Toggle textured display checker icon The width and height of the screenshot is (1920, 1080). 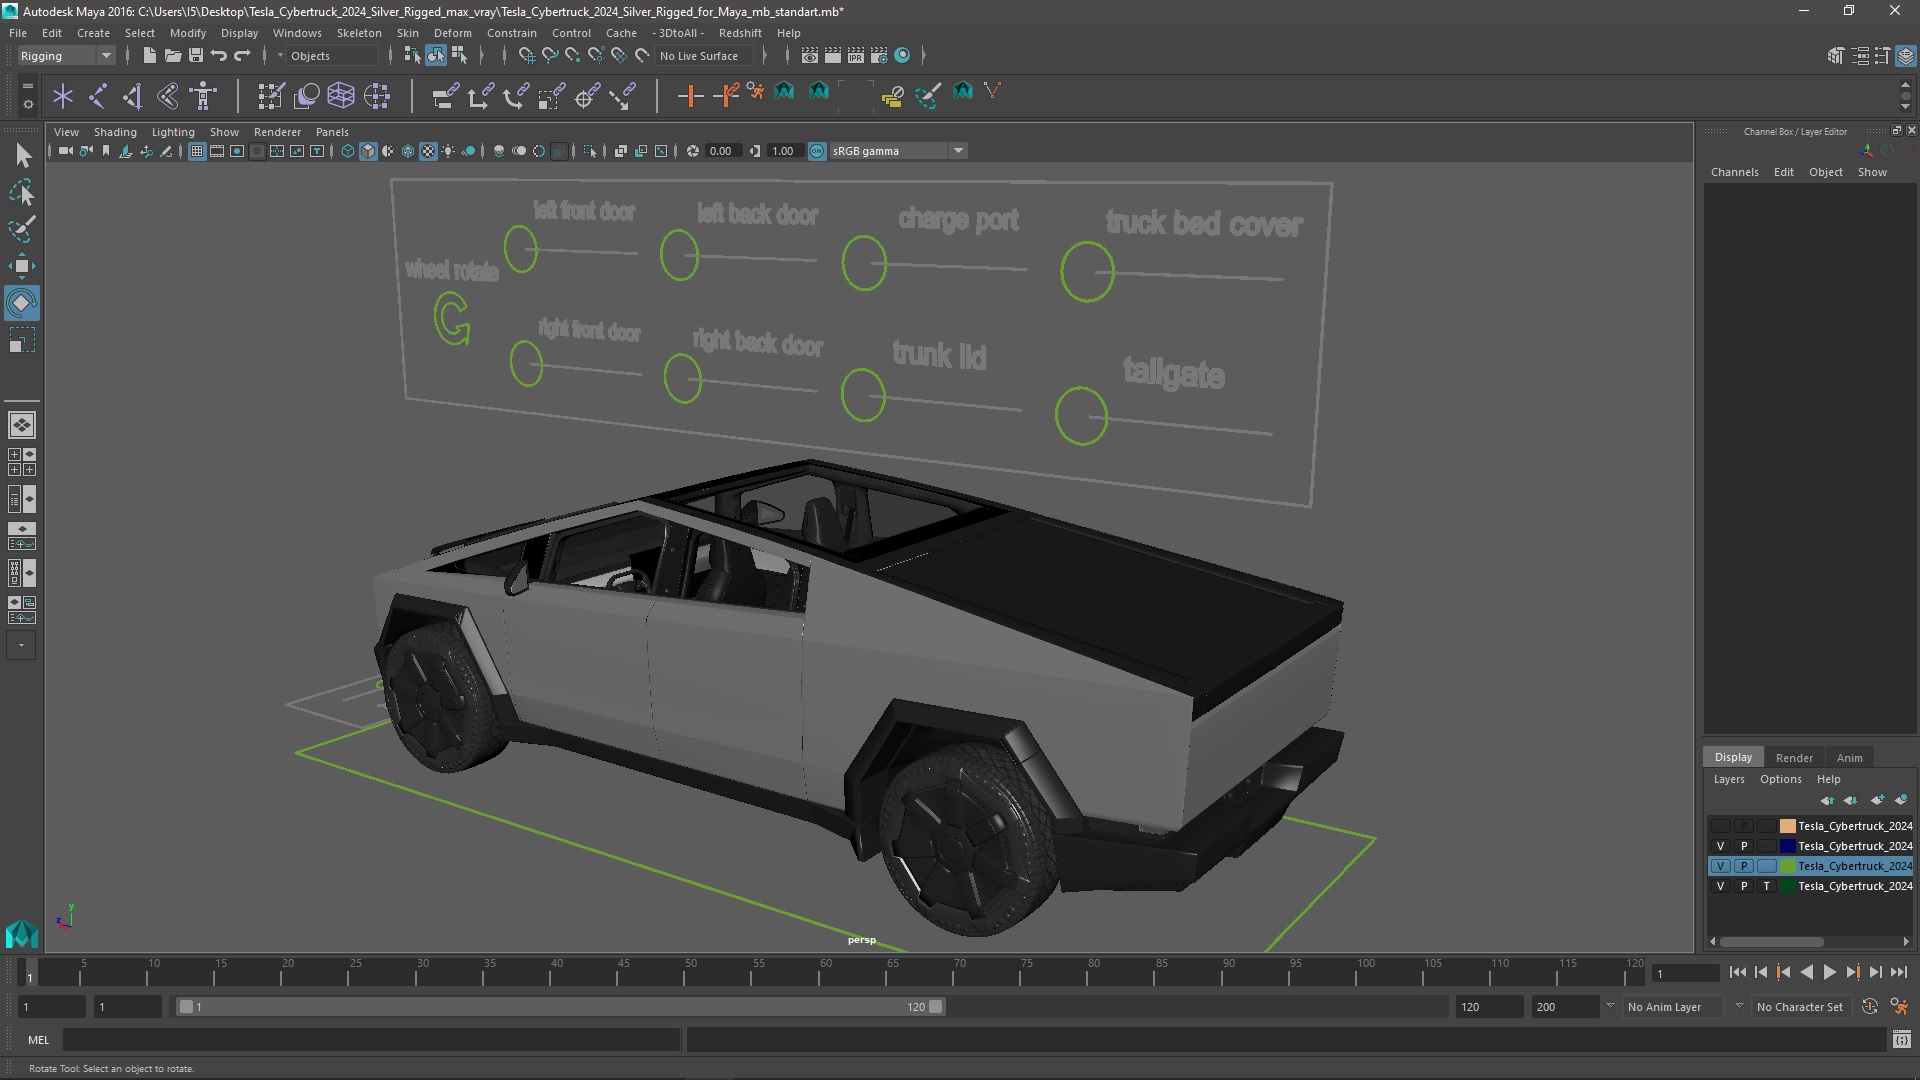(x=428, y=151)
